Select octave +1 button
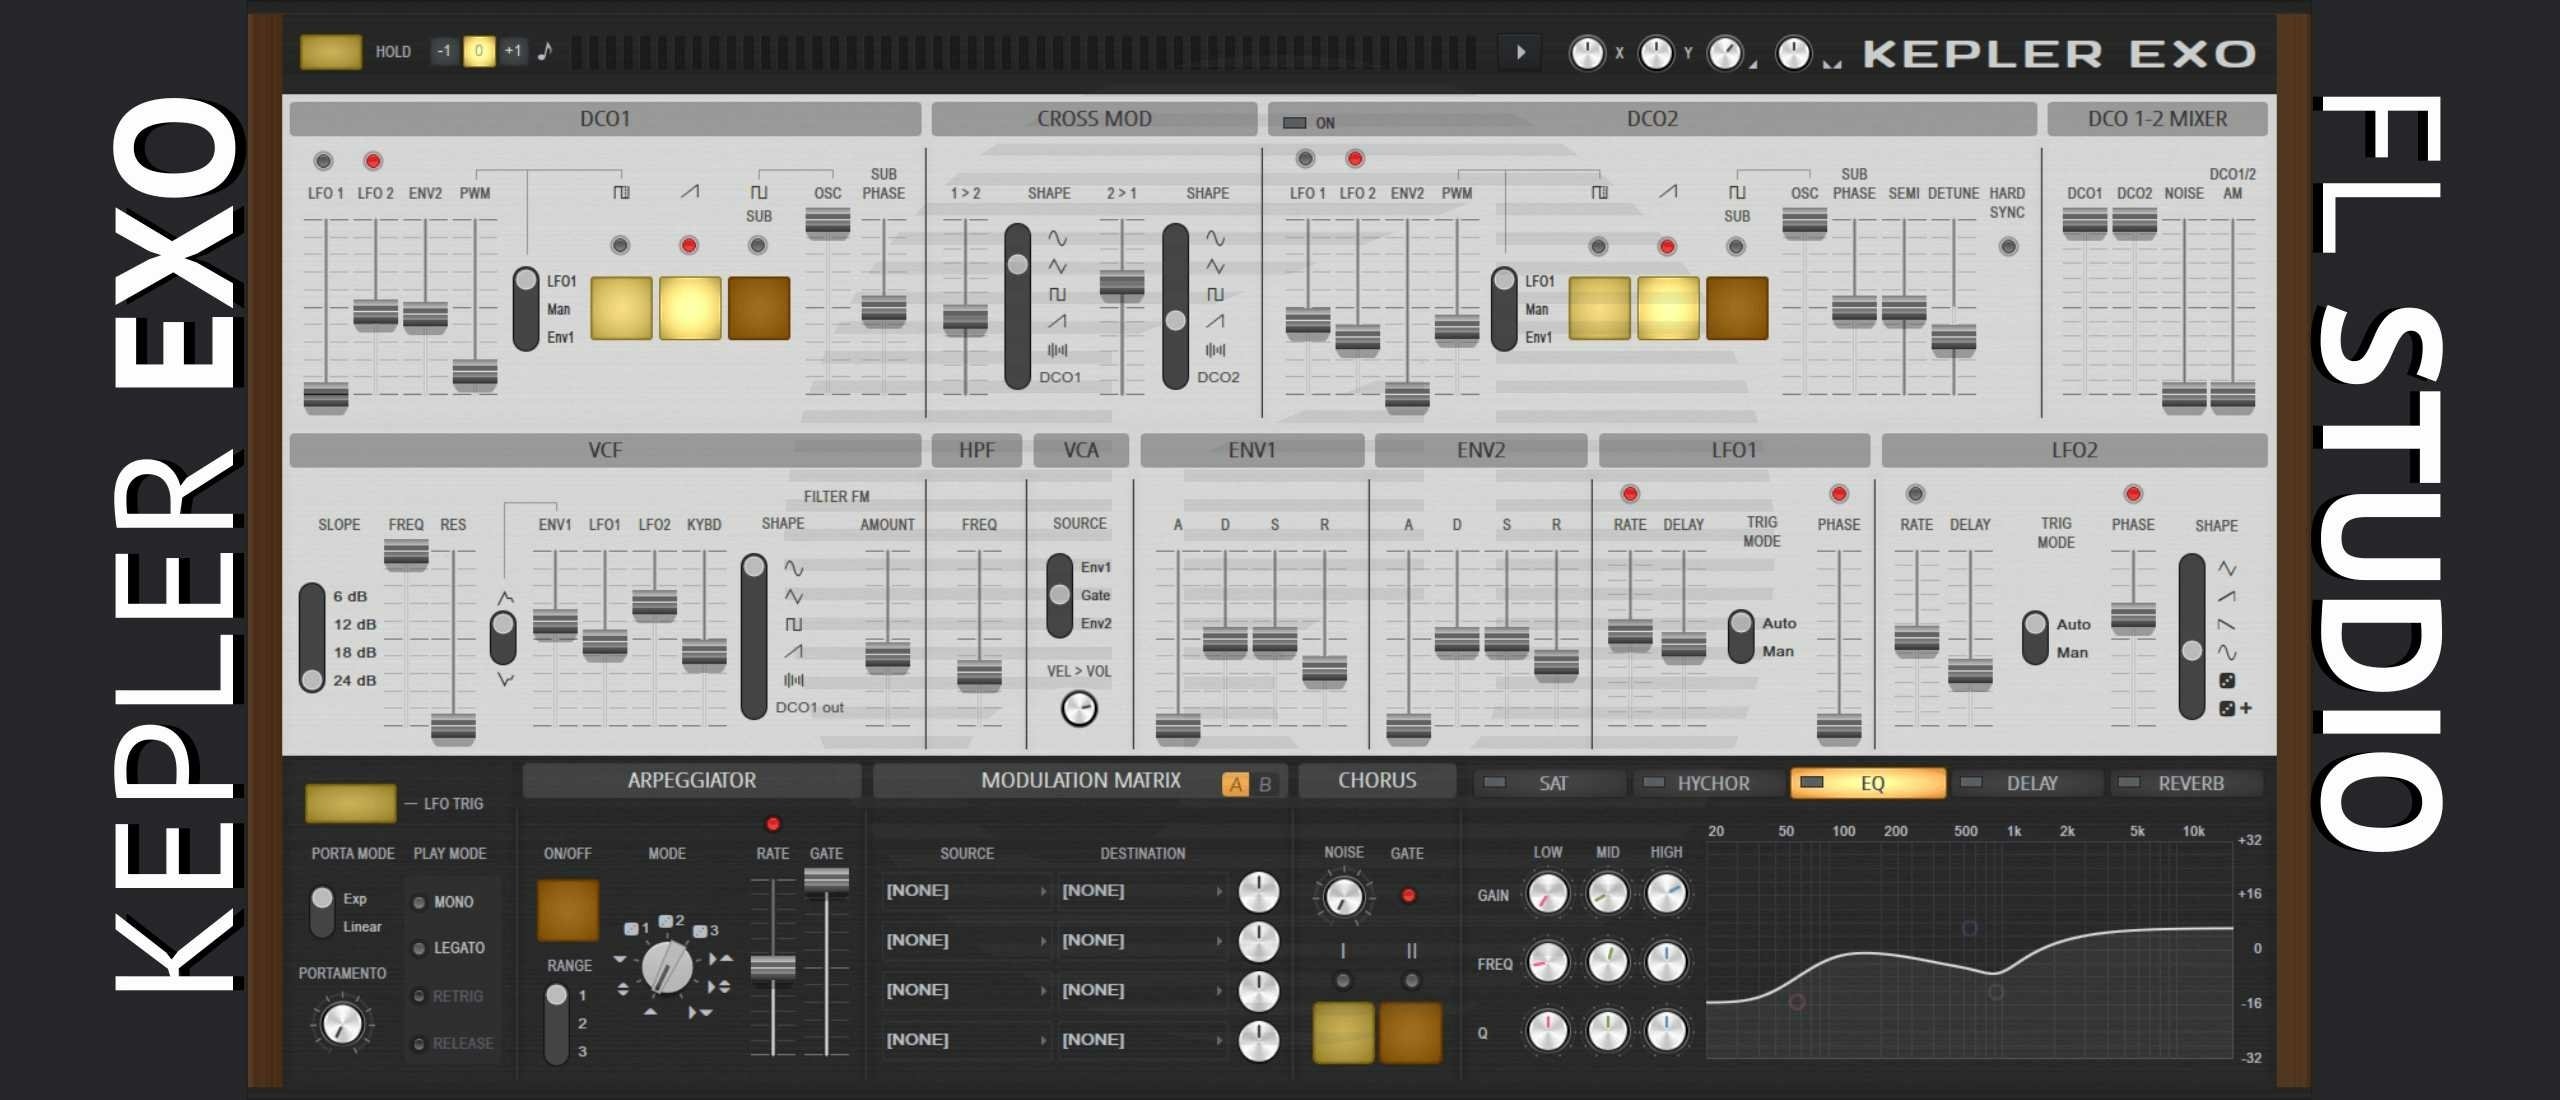Image resolution: width=2560 pixels, height=1100 pixels. (513, 51)
